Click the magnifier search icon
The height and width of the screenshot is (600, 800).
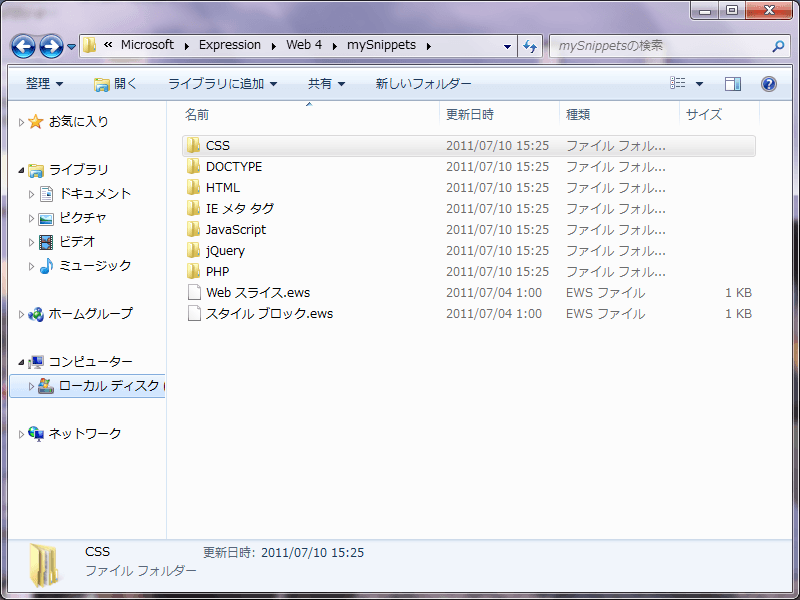tap(778, 46)
